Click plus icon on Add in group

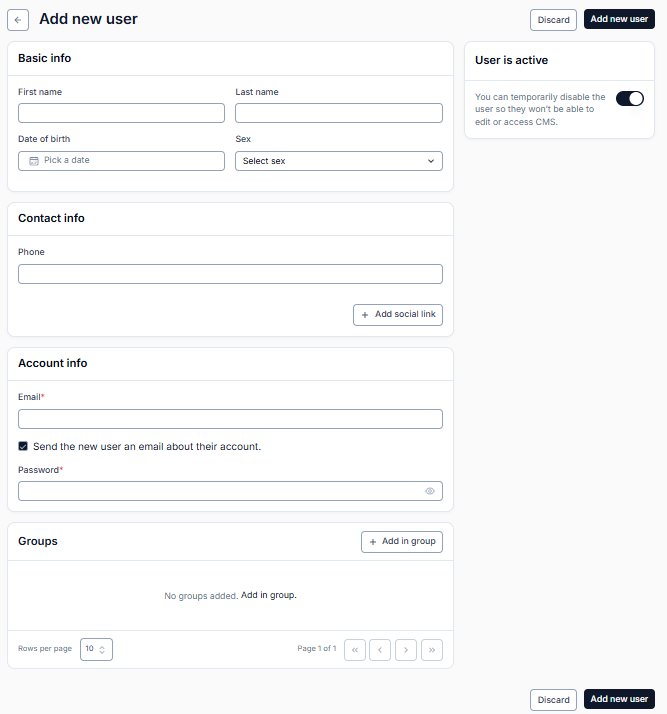pos(373,542)
